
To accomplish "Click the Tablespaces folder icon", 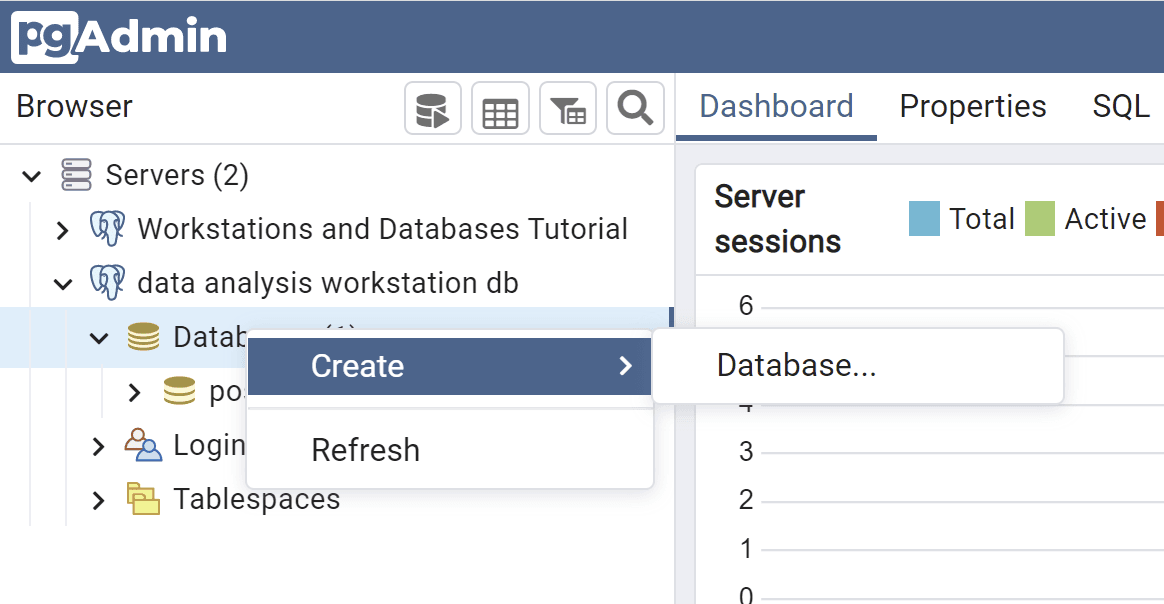I will [143, 498].
